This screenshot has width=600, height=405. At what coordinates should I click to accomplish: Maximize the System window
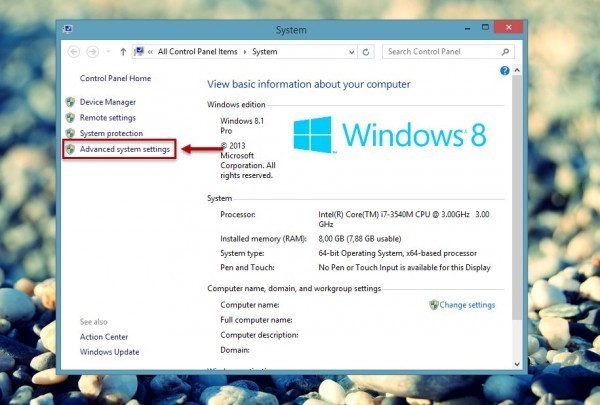(x=485, y=27)
